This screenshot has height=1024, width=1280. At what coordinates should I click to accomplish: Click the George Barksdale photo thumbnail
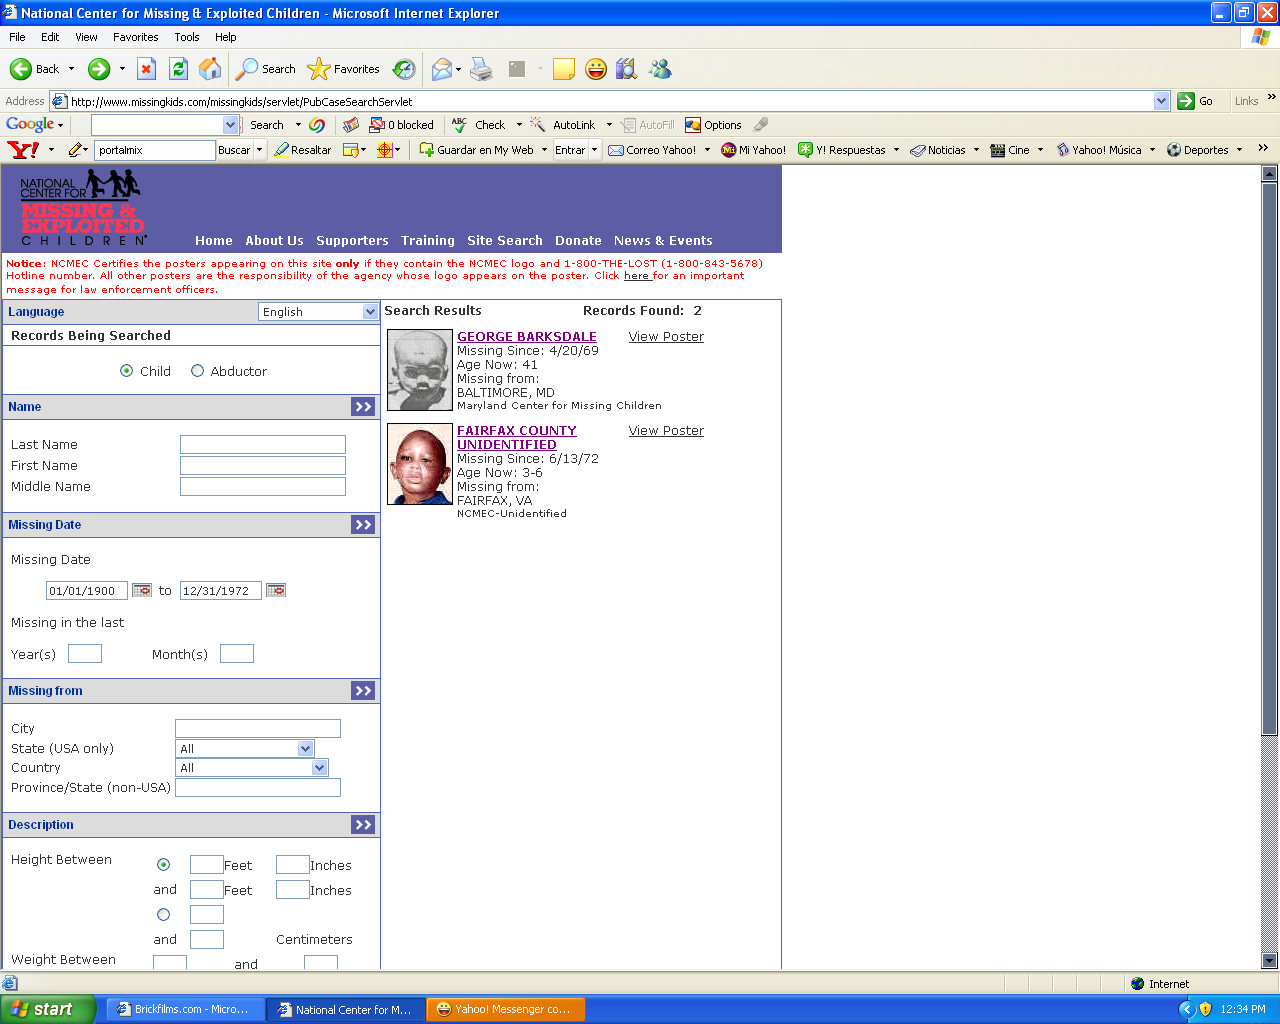coord(420,370)
